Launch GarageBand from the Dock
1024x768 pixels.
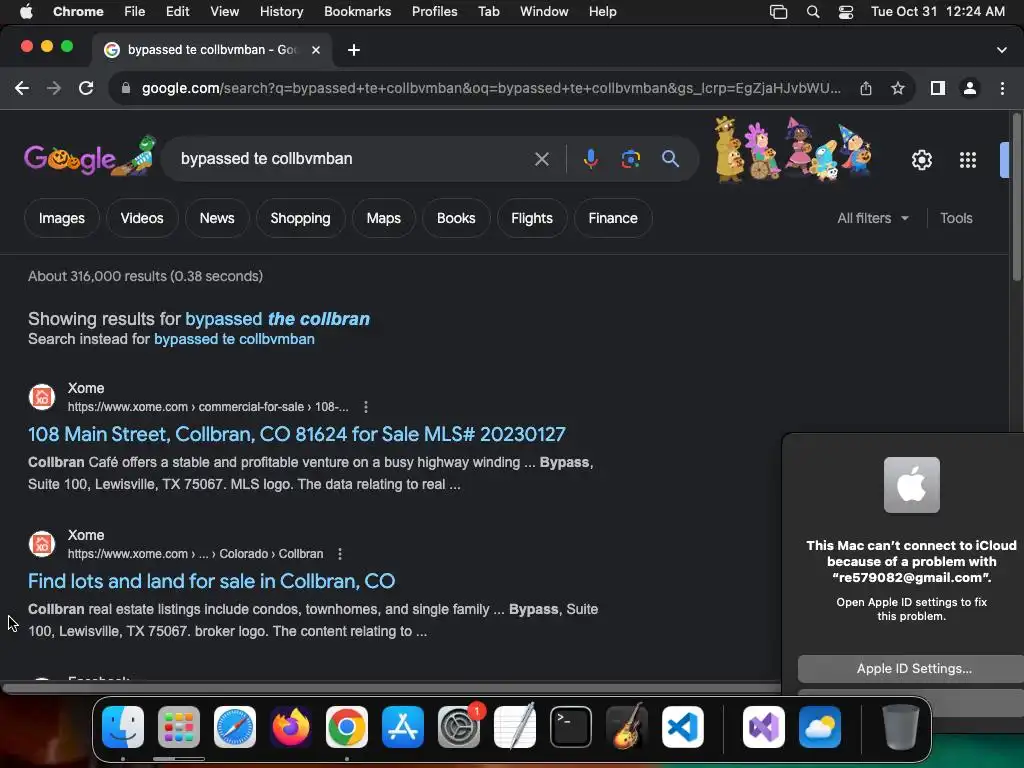tap(627, 727)
